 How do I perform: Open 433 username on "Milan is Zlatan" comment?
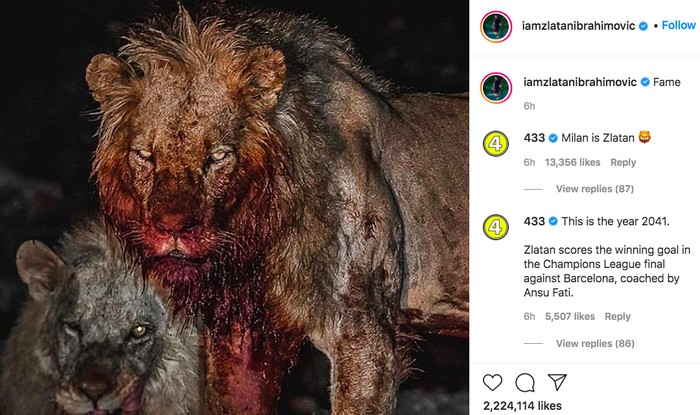coord(535,137)
